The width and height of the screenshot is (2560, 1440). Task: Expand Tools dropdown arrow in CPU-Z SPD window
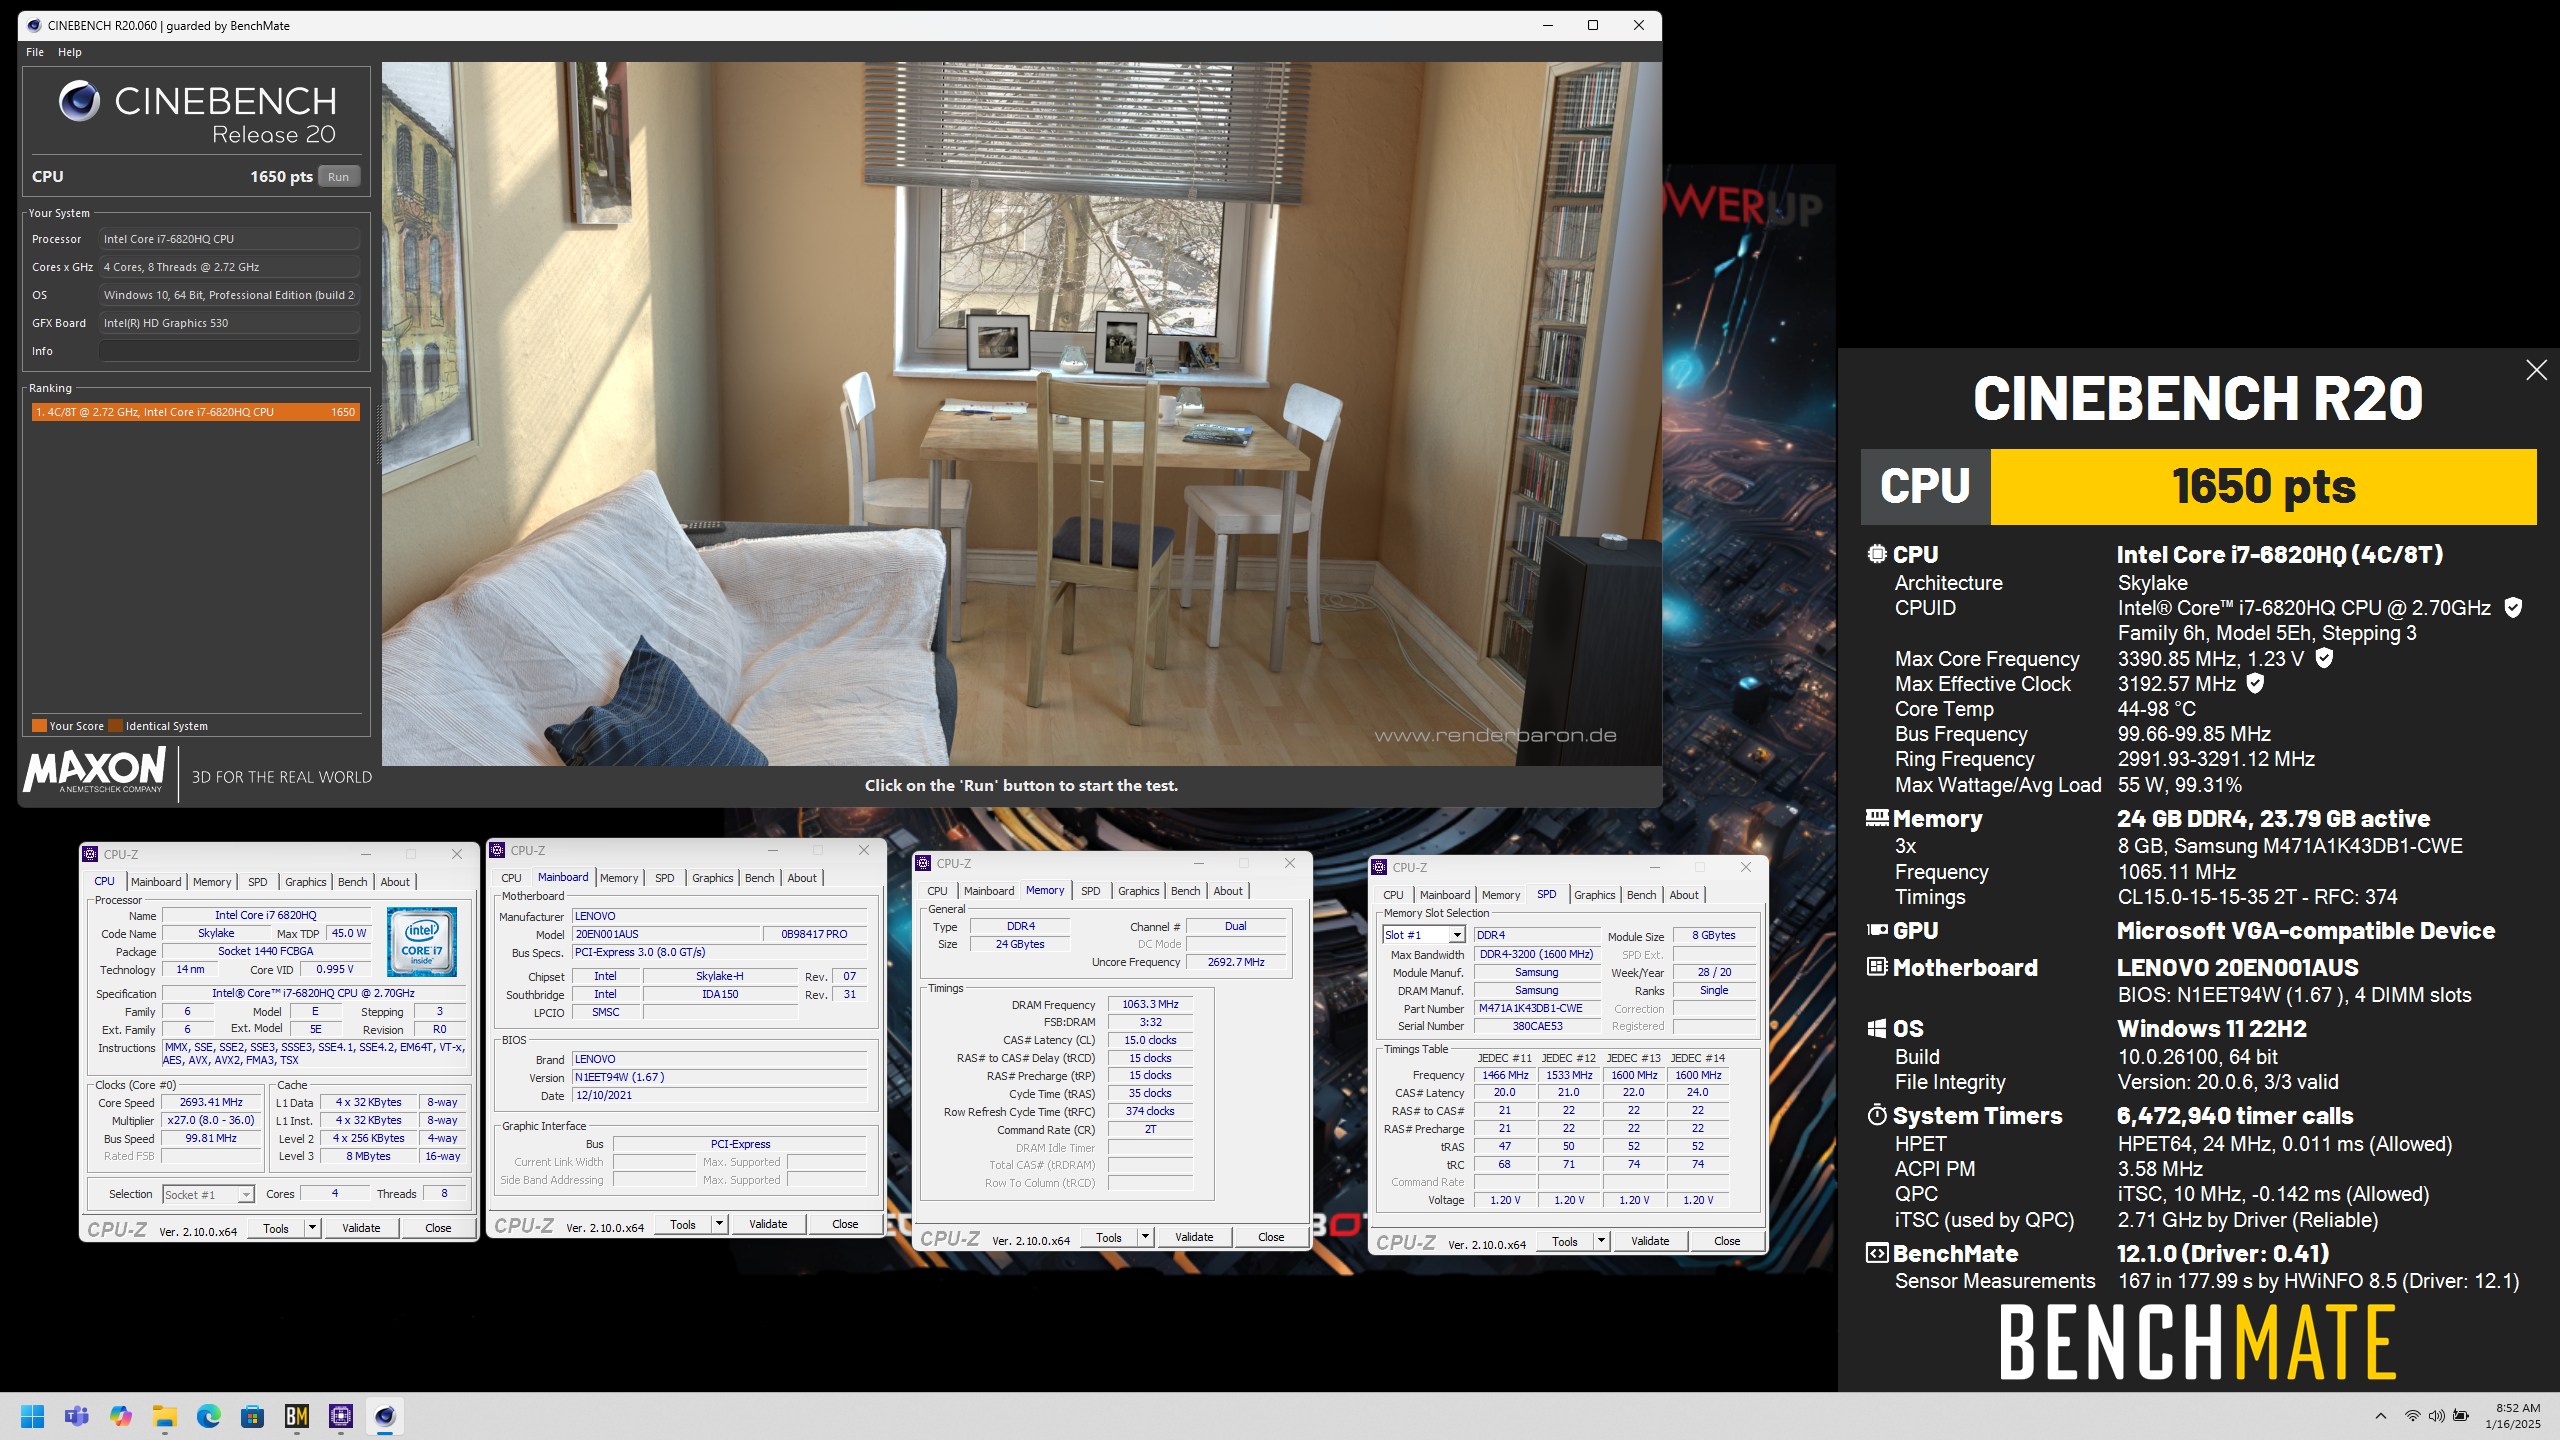(x=1601, y=1241)
